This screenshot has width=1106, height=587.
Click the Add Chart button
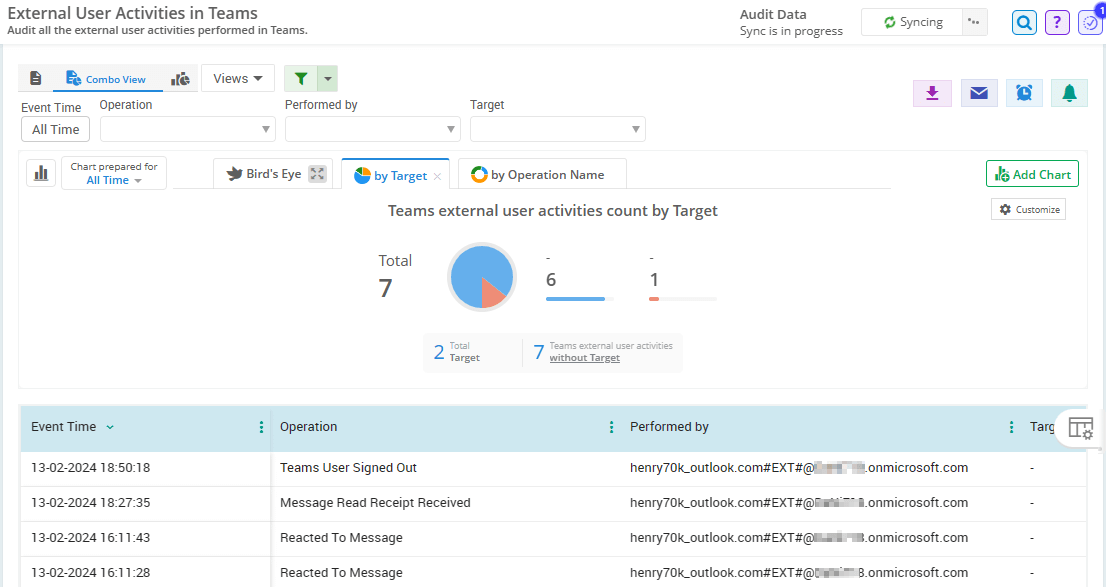click(1033, 174)
